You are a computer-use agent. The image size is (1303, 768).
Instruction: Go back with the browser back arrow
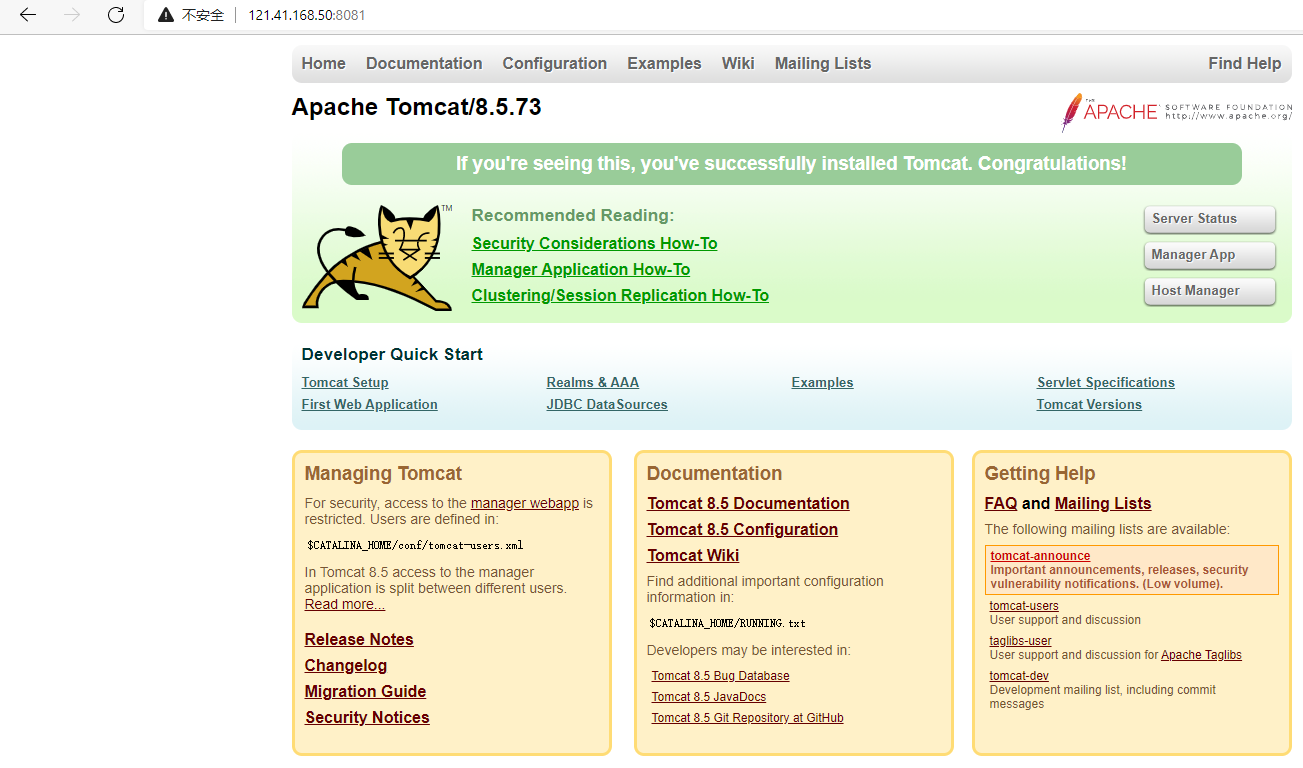pyautogui.click(x=27, y=15)
